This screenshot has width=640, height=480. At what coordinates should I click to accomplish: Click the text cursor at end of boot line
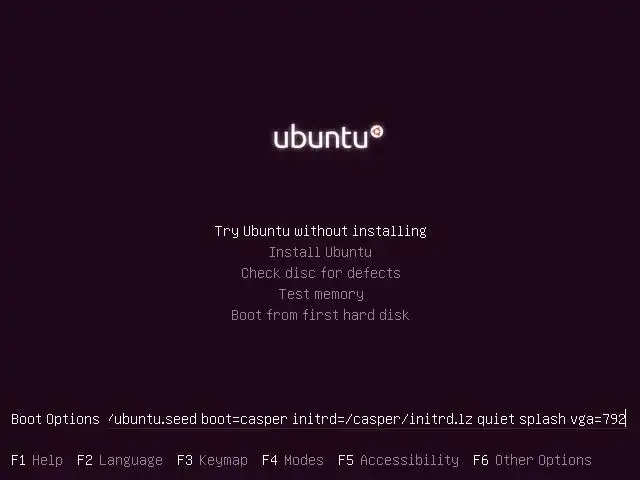[626, 419]
